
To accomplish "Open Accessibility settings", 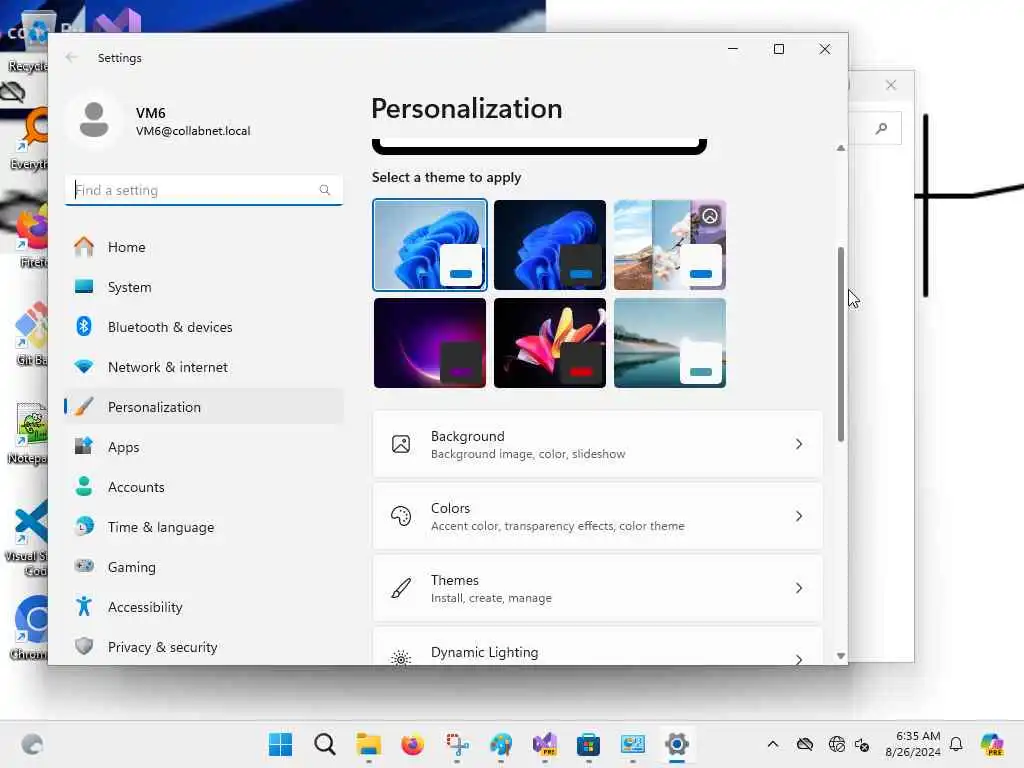I will click(x=204, y=607).
